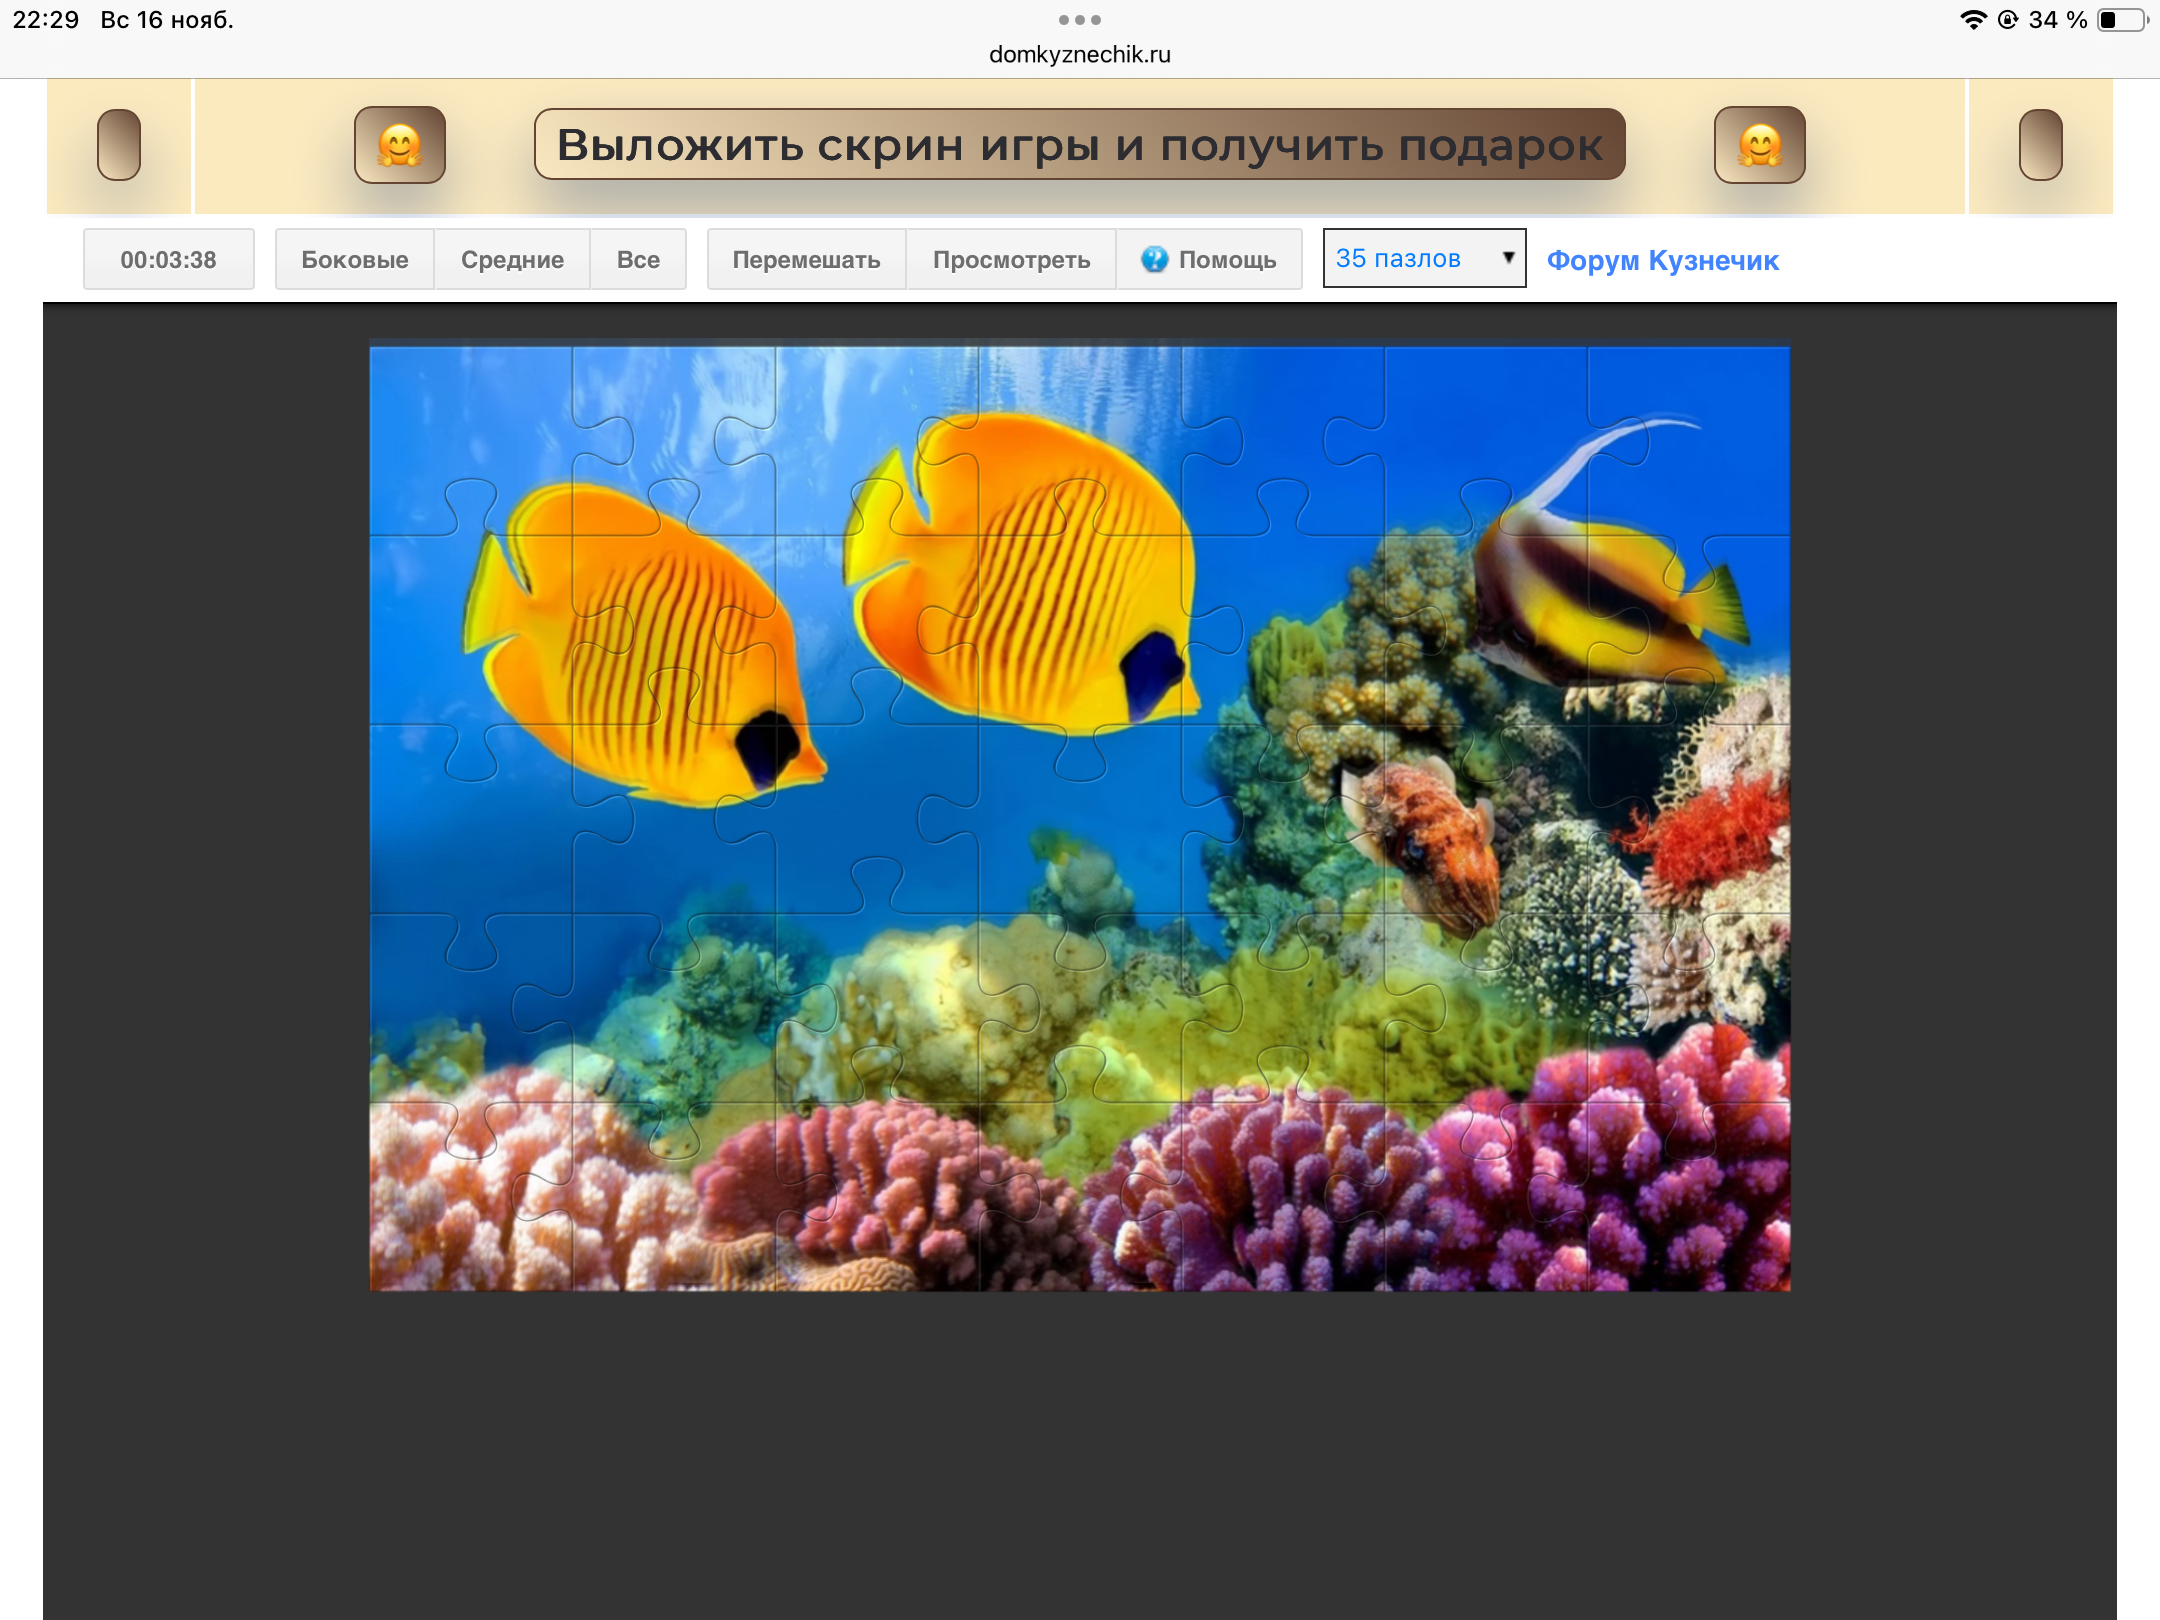Tap the far-left rounded brown button
2160x1620 pixels.
(x=119, y=145)
